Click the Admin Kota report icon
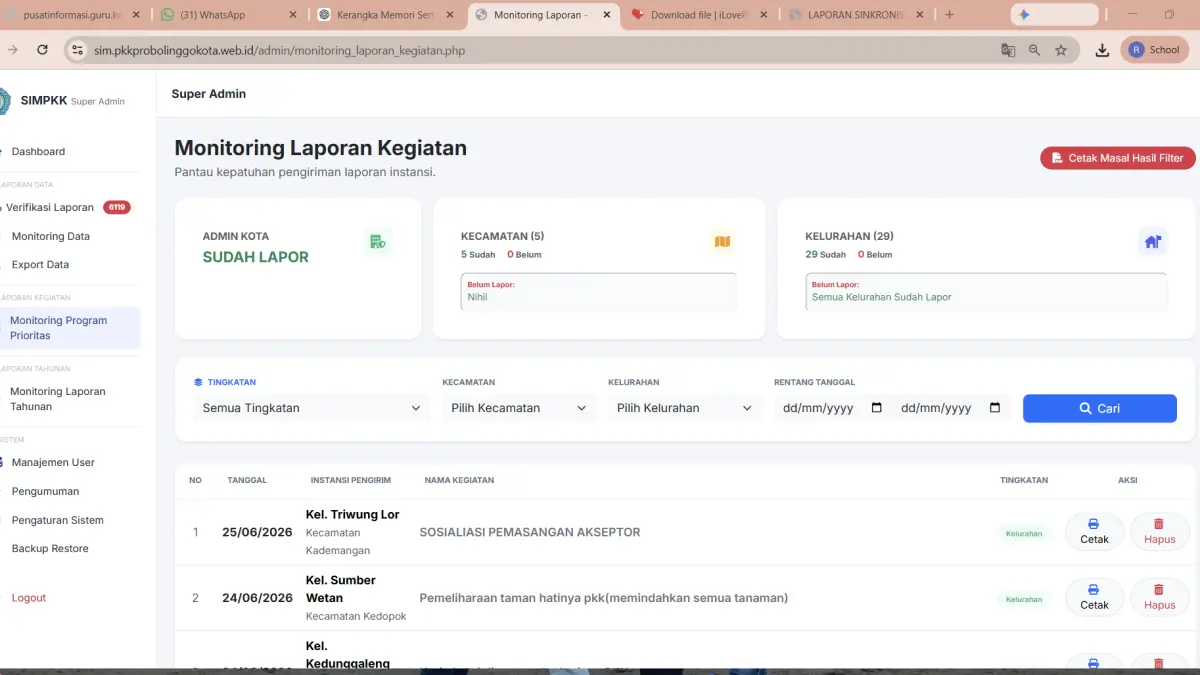 pos(378,241)
